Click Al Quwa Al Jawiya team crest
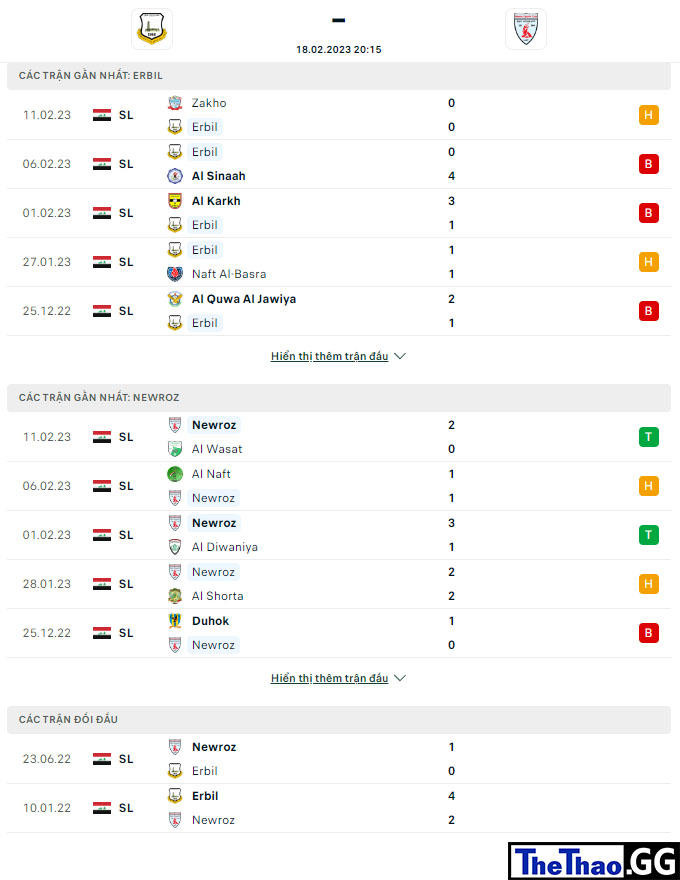The image size is (680, 880). click(175, 299)
